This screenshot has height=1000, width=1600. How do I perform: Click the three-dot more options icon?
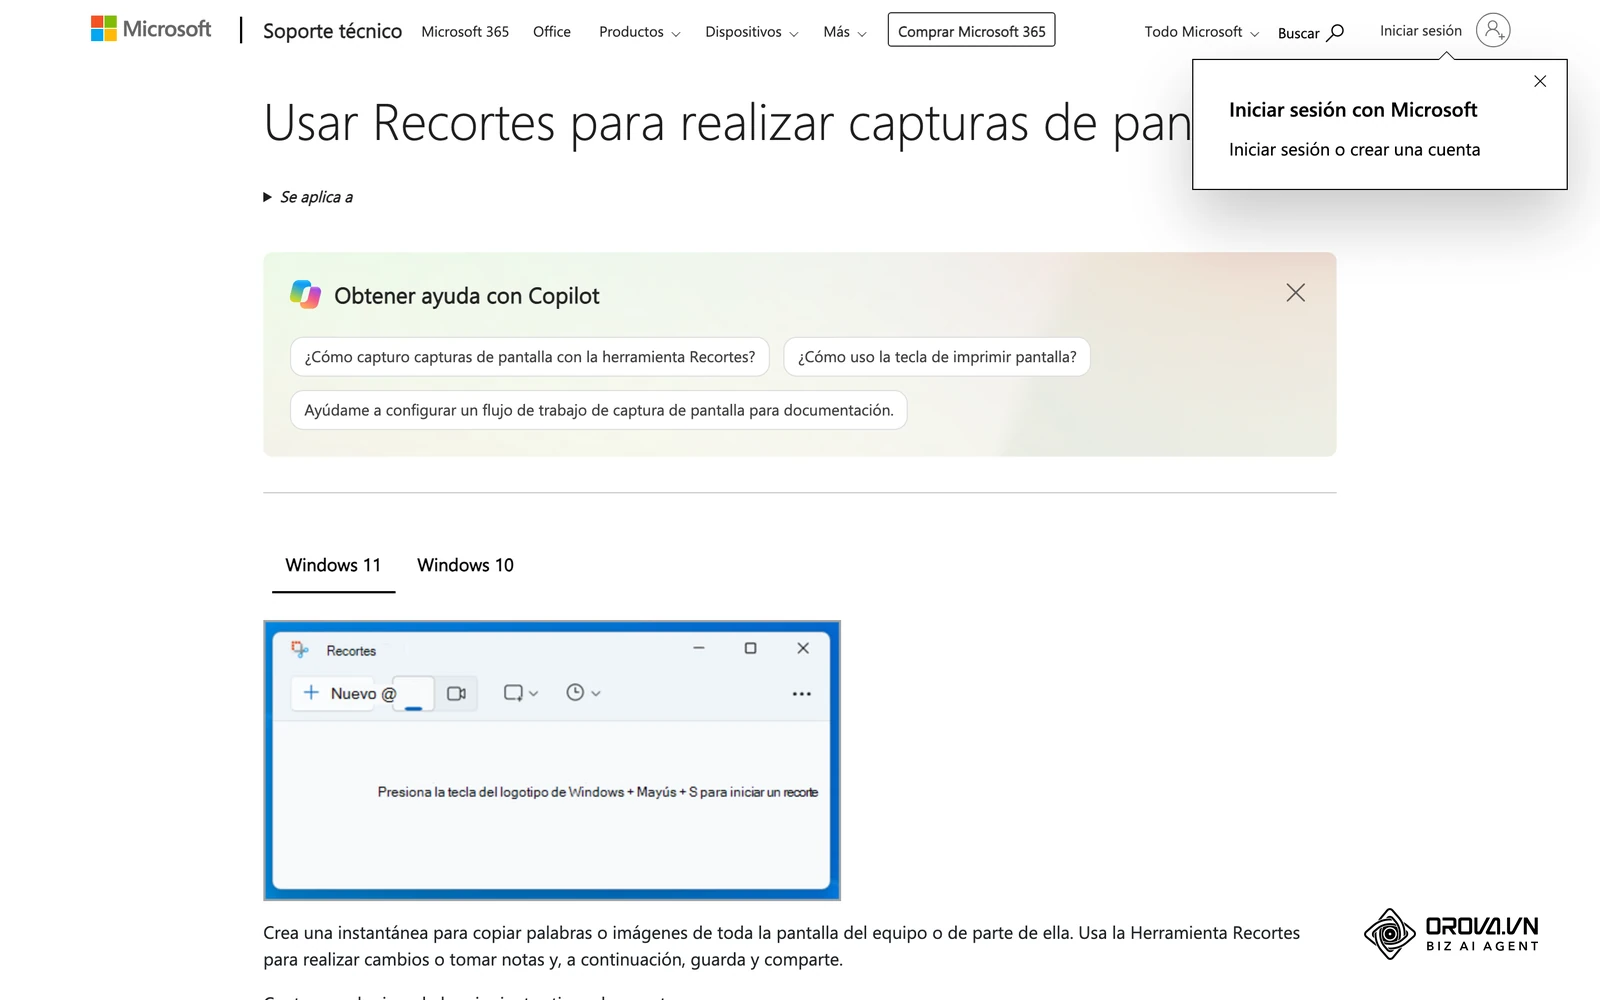click(x=801, y=693)
